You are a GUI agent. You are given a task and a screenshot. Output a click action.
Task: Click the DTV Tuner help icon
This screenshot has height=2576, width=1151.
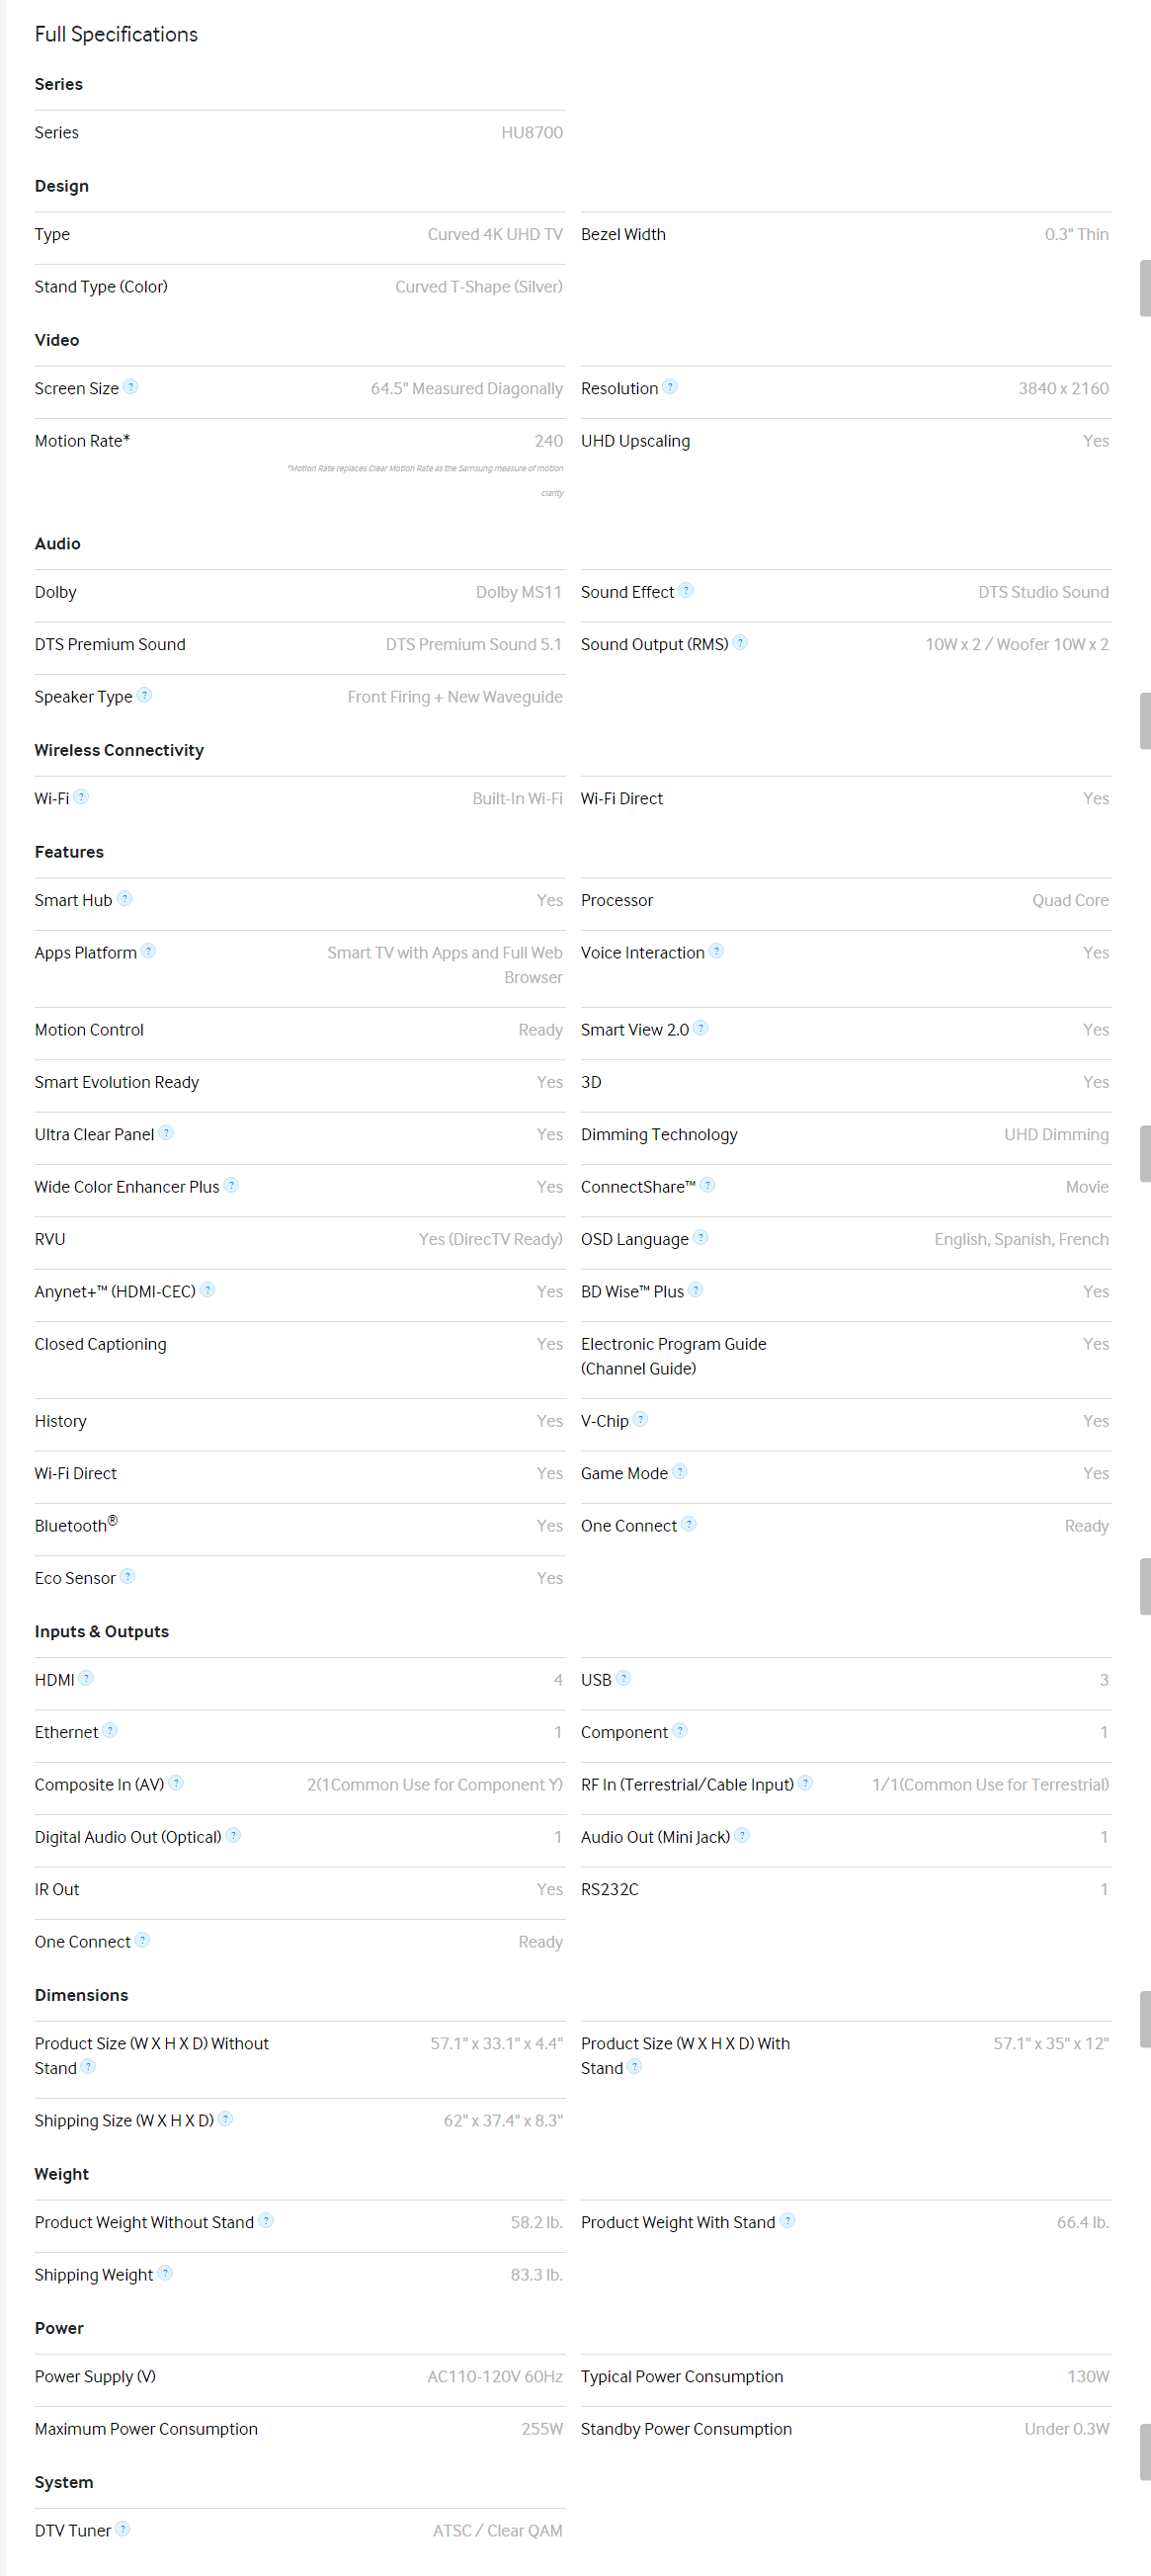(x=123, y=2529)
